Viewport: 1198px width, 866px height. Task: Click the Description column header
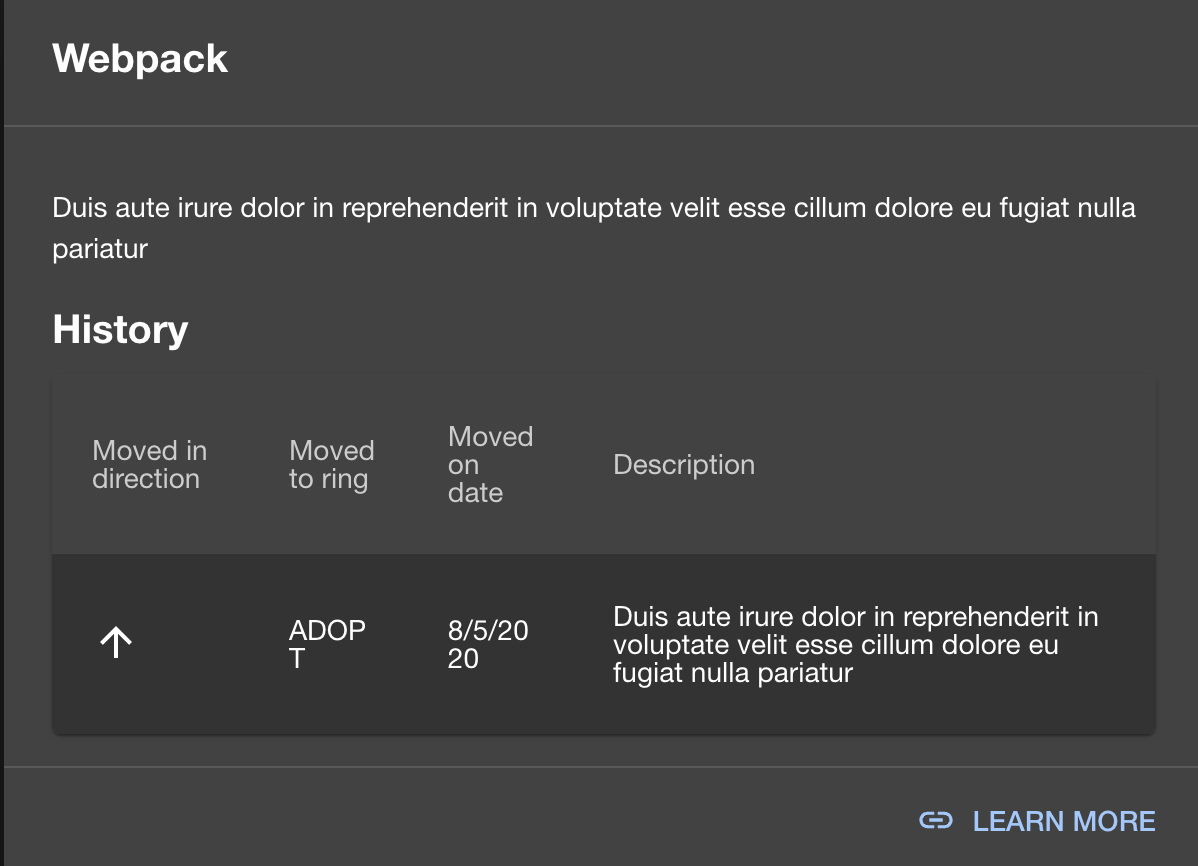[x=684, y=465]
